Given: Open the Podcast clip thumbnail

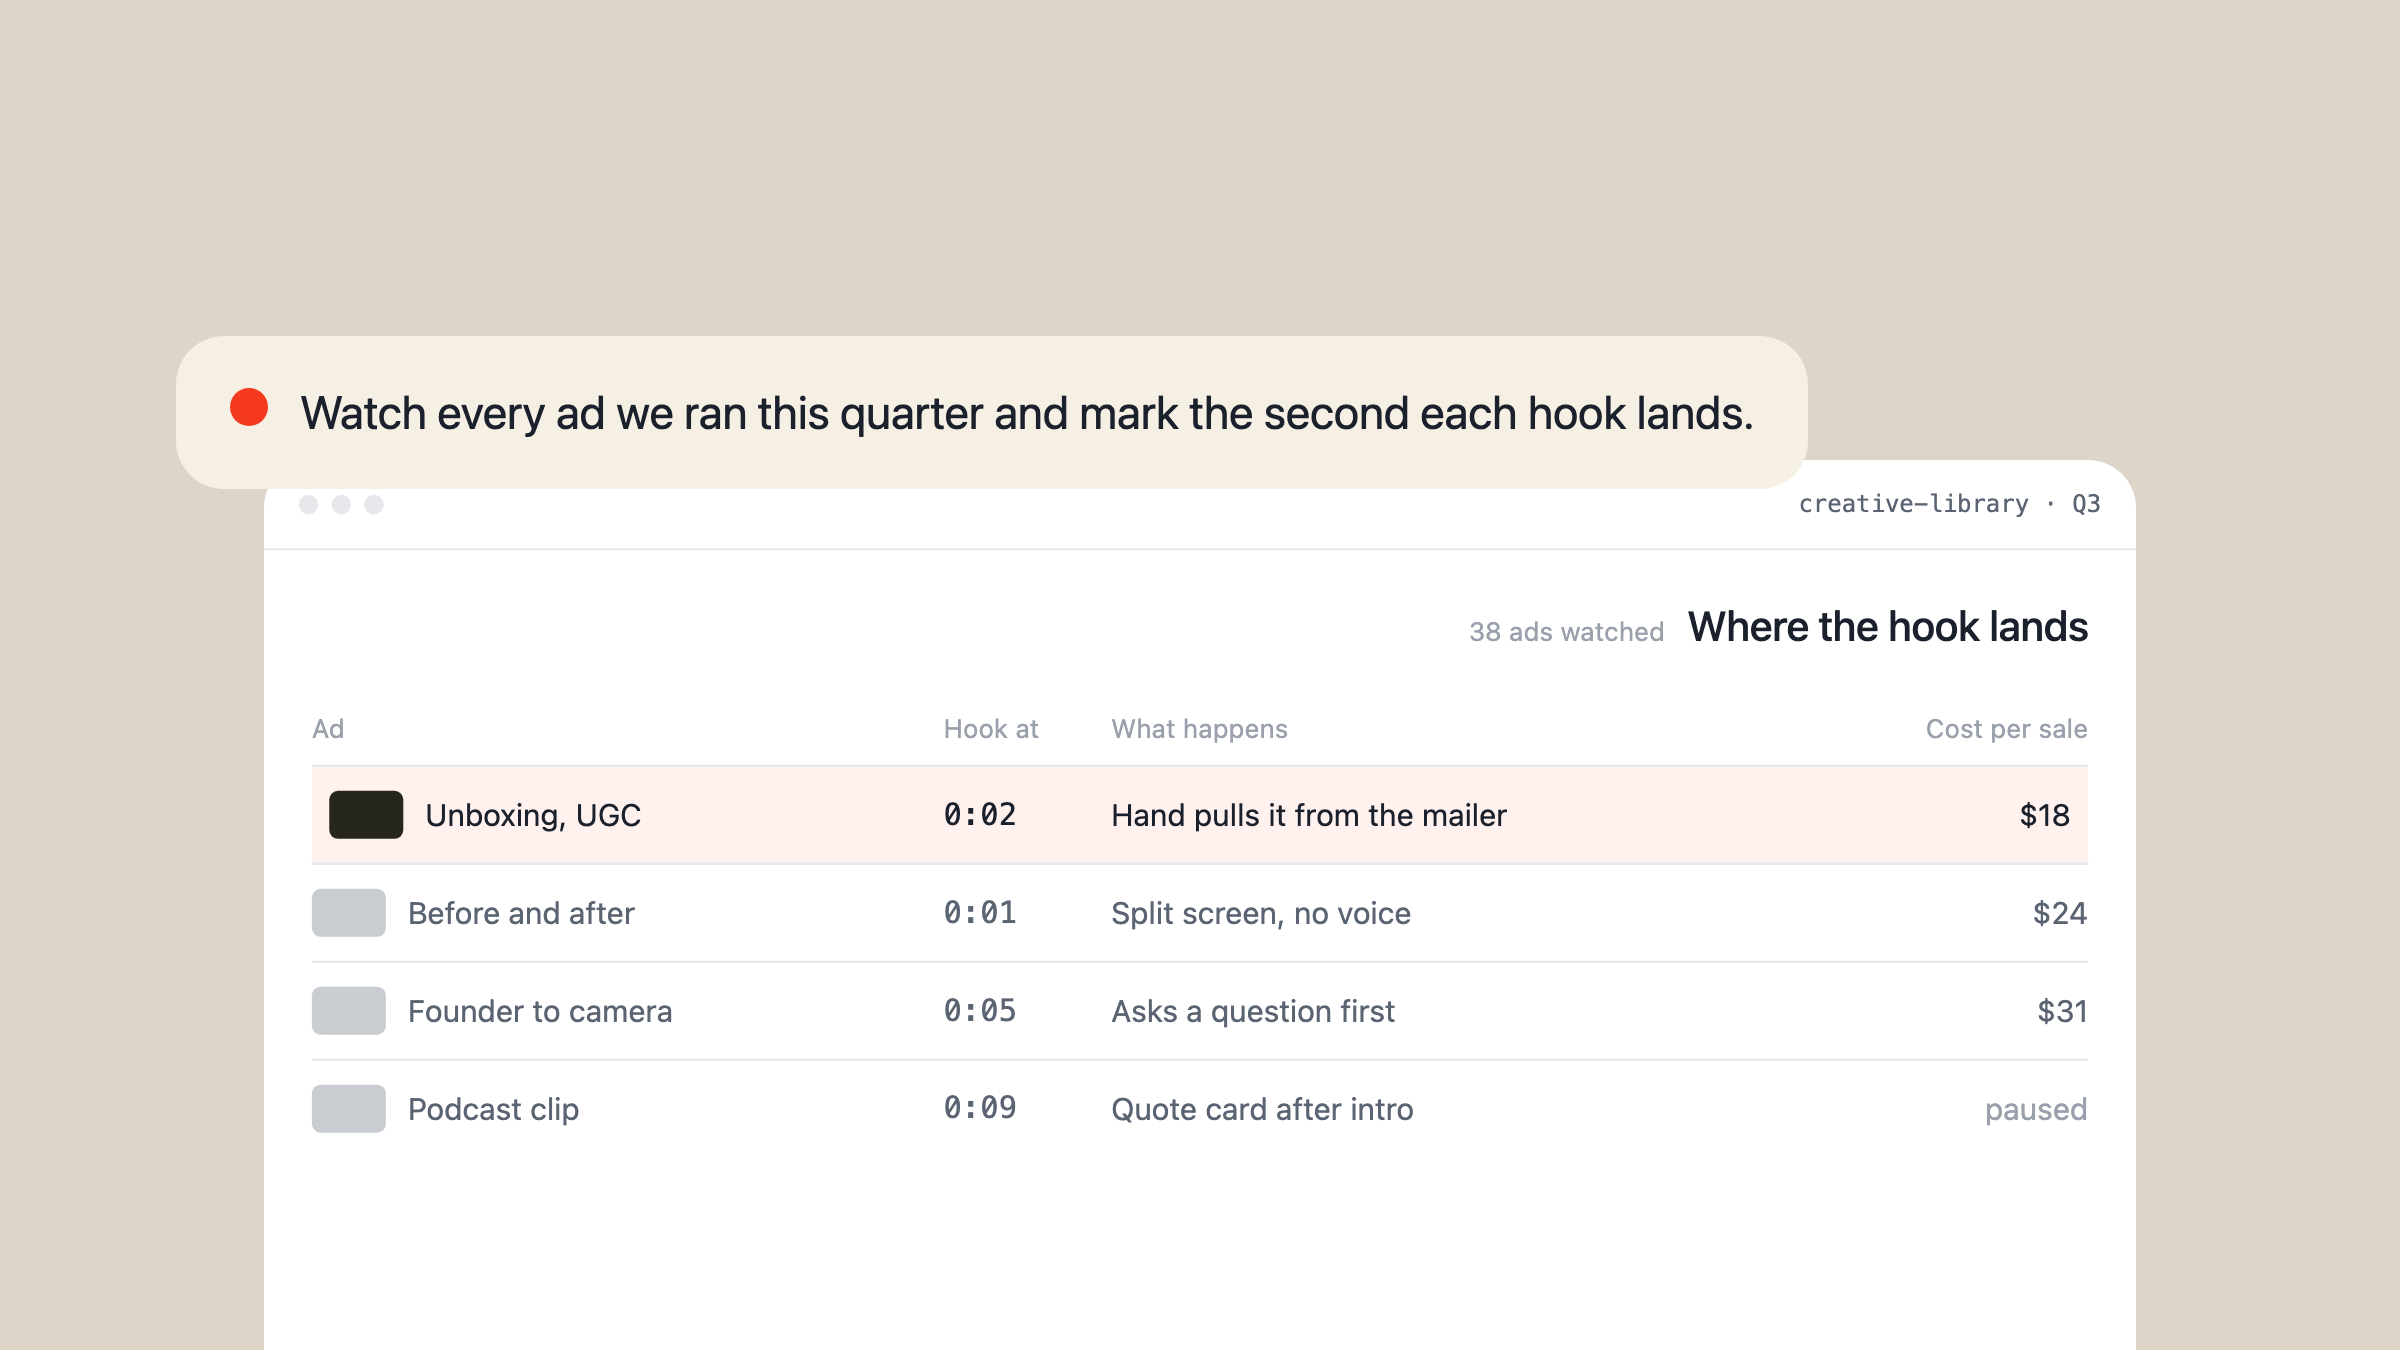Looking at the screenshot, I should (x=349, y=1108).
